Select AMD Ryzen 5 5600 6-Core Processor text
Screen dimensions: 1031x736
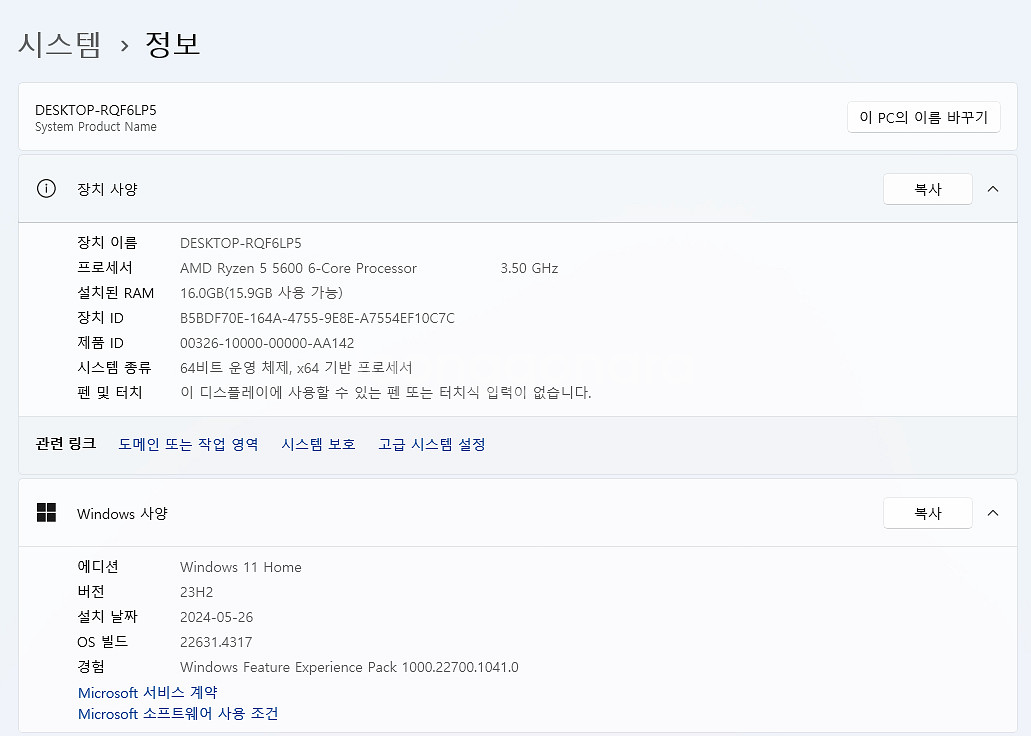pyautogui.click(x=299, y=268)
